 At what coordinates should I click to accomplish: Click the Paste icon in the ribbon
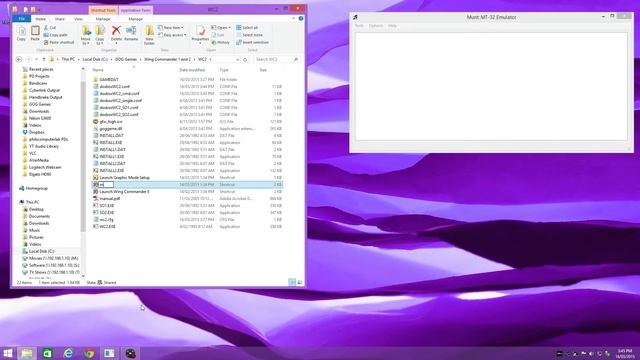tap(35, 33)
